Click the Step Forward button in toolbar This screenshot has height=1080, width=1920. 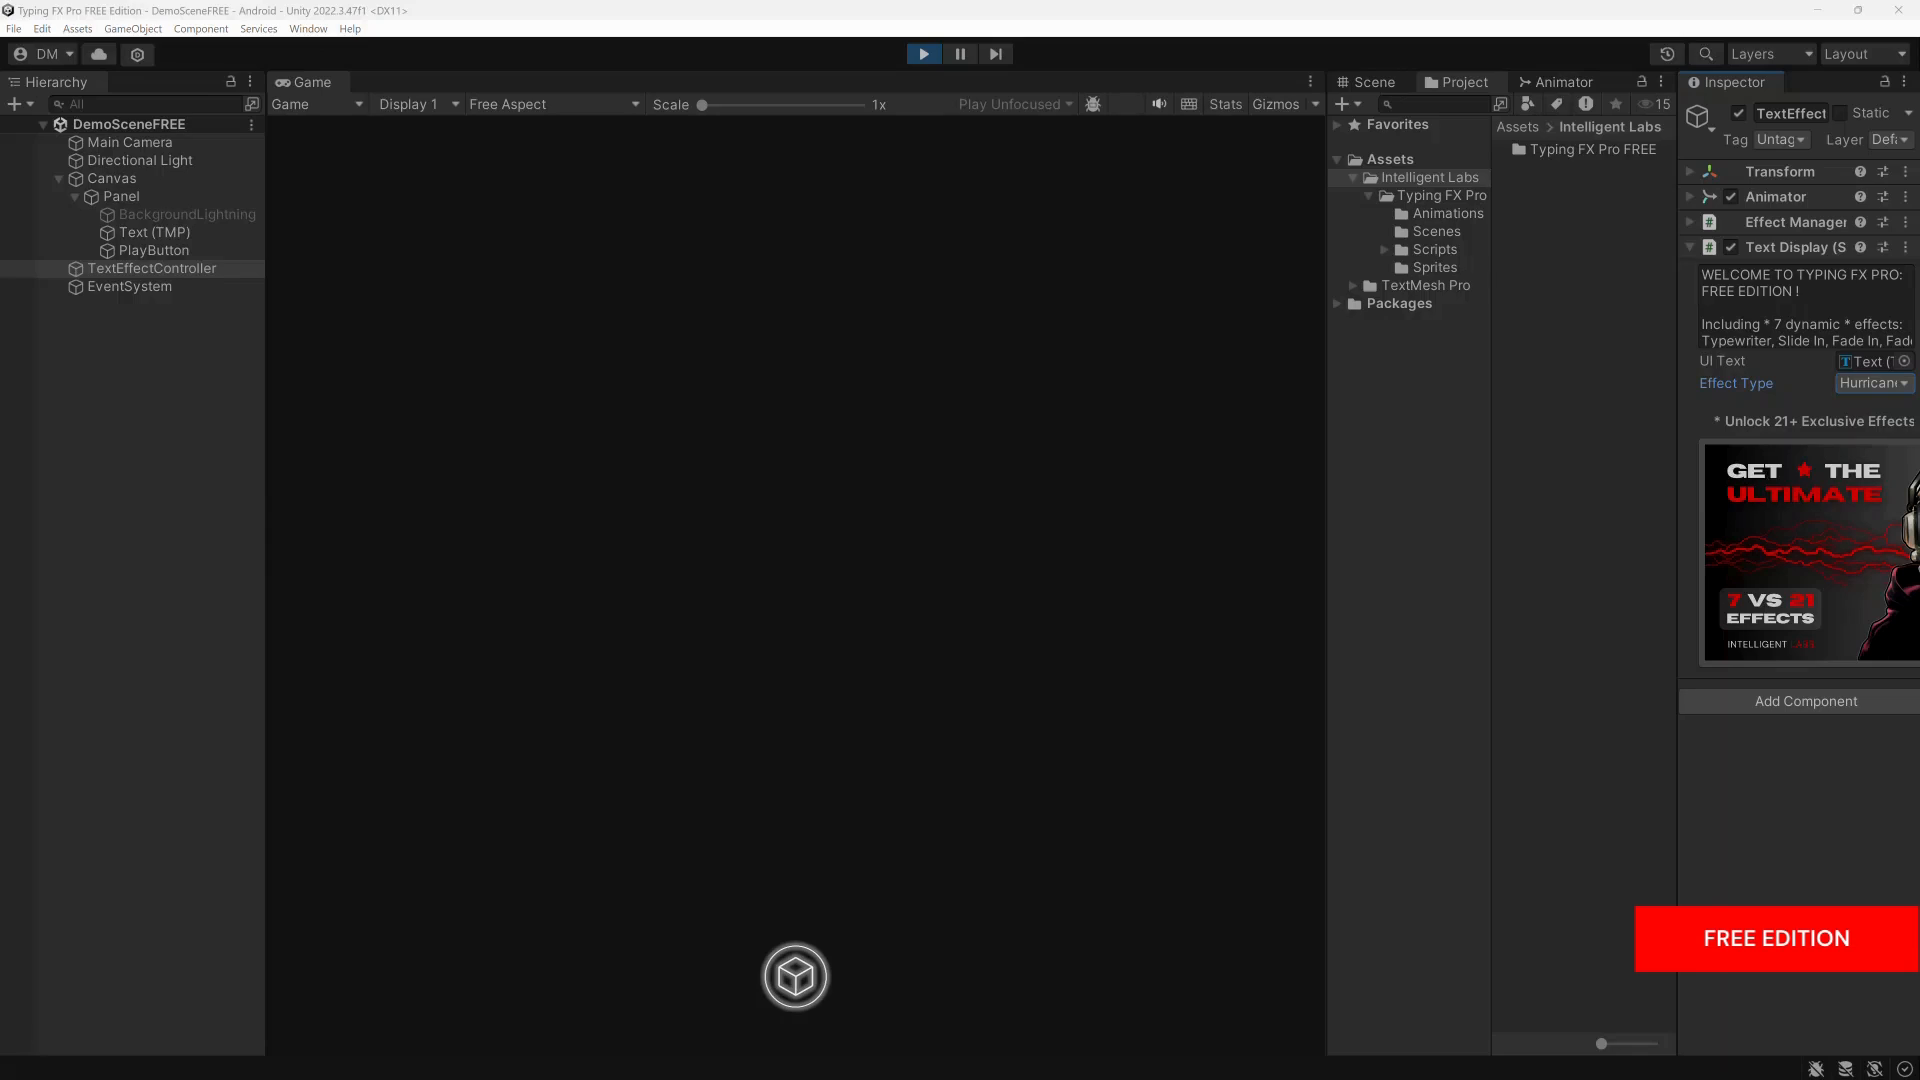click(x=994, y=54)
